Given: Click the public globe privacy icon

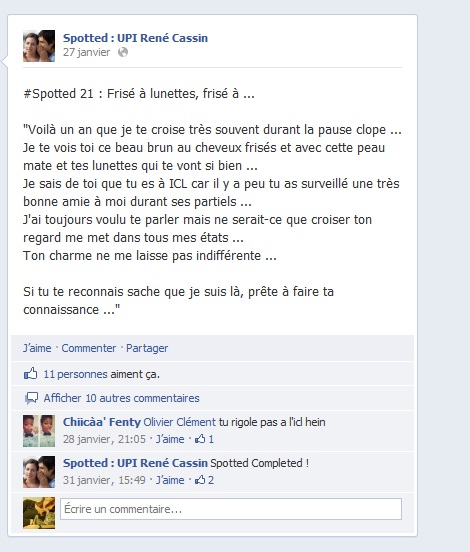Looking at the screenshot, I should click(123, 52).
